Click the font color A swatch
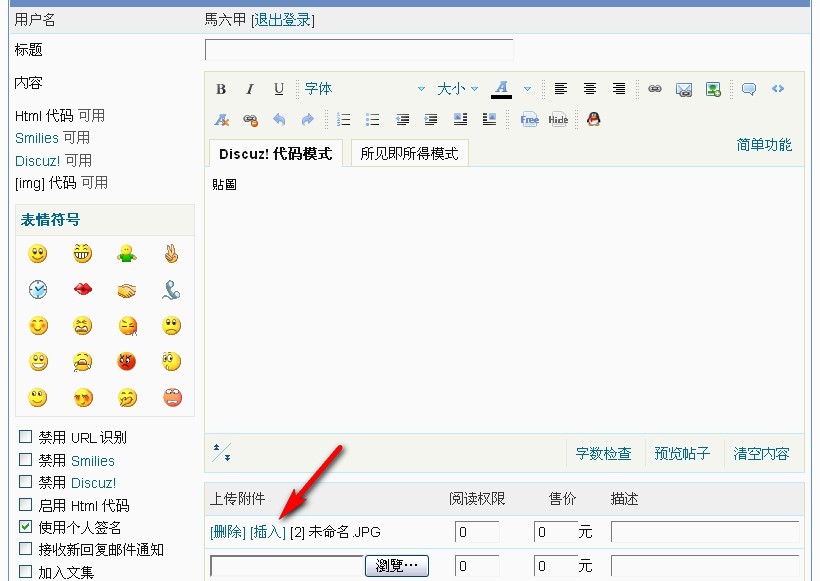 pyautogui.click(x=502, y=89)
